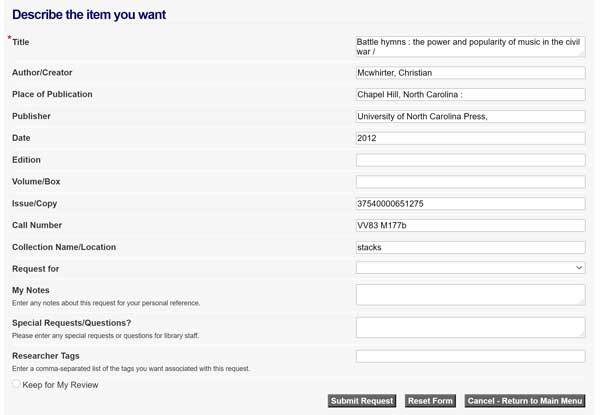Click into the My Notes text area
600x415 pixels.
(x=470, y=294)
